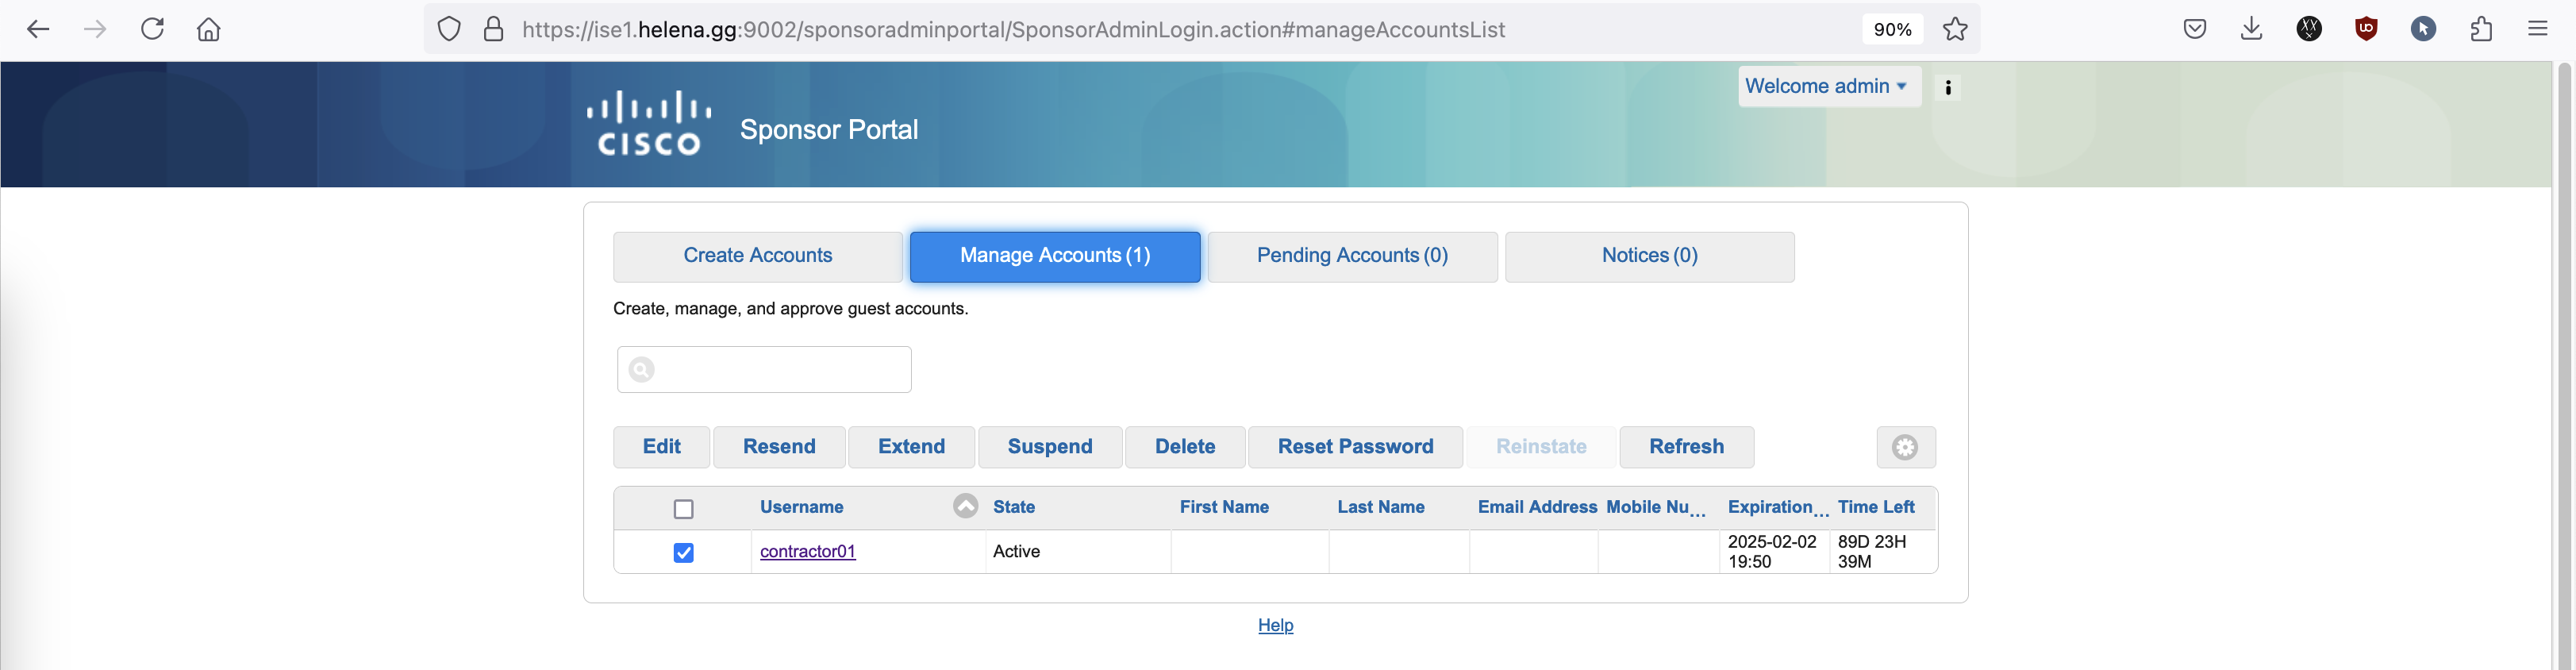Open the uBlock Origin extension icon
Image resolution: width=2576 pixels, height=670 pixels.
click(2365, 29)
